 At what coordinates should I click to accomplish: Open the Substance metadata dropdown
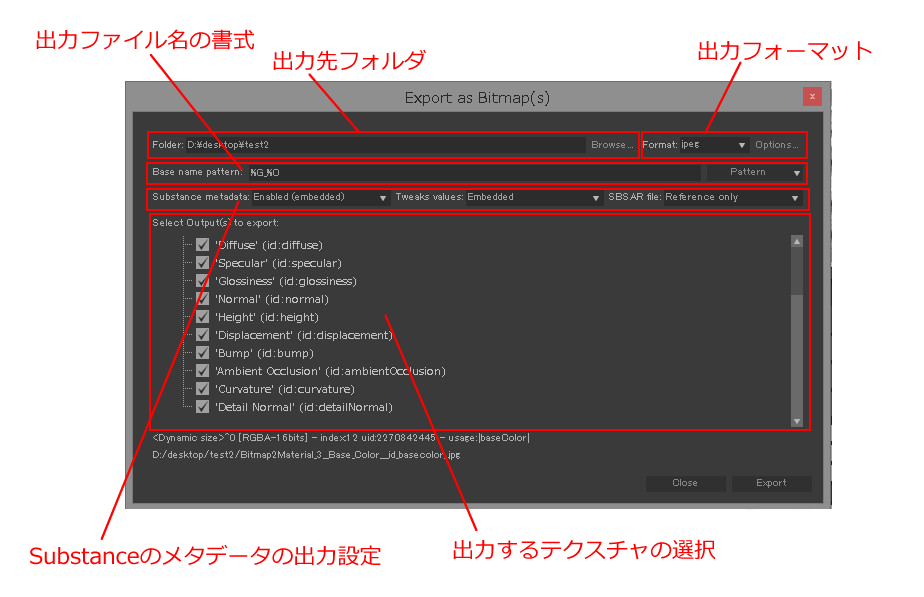pos(320,197)
